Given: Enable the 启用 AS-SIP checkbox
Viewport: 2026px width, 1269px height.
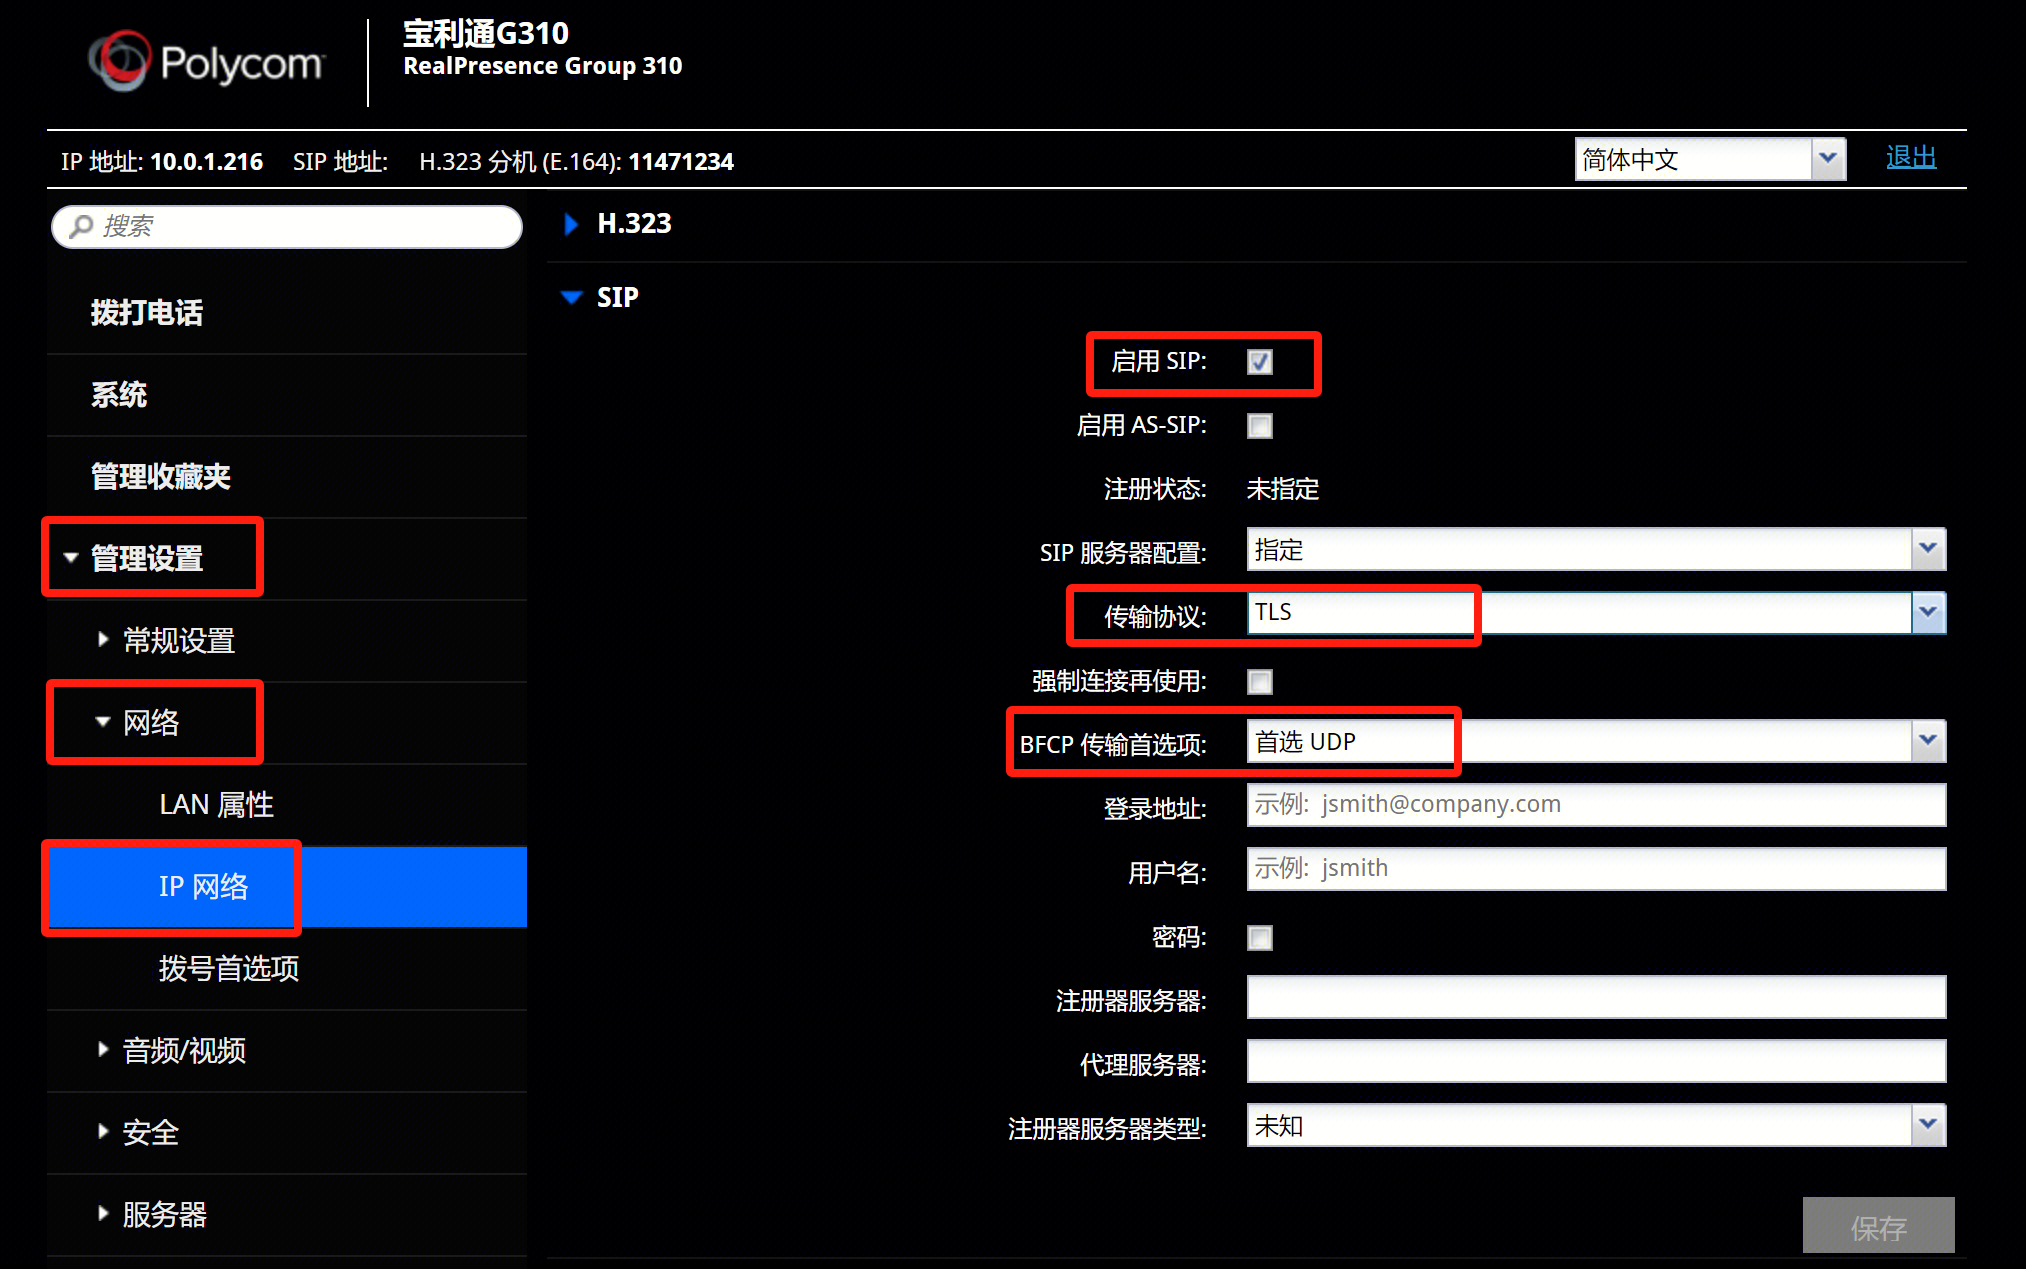Looking at the screenshot, I should pyautogui.click(x=1259, y=426).
